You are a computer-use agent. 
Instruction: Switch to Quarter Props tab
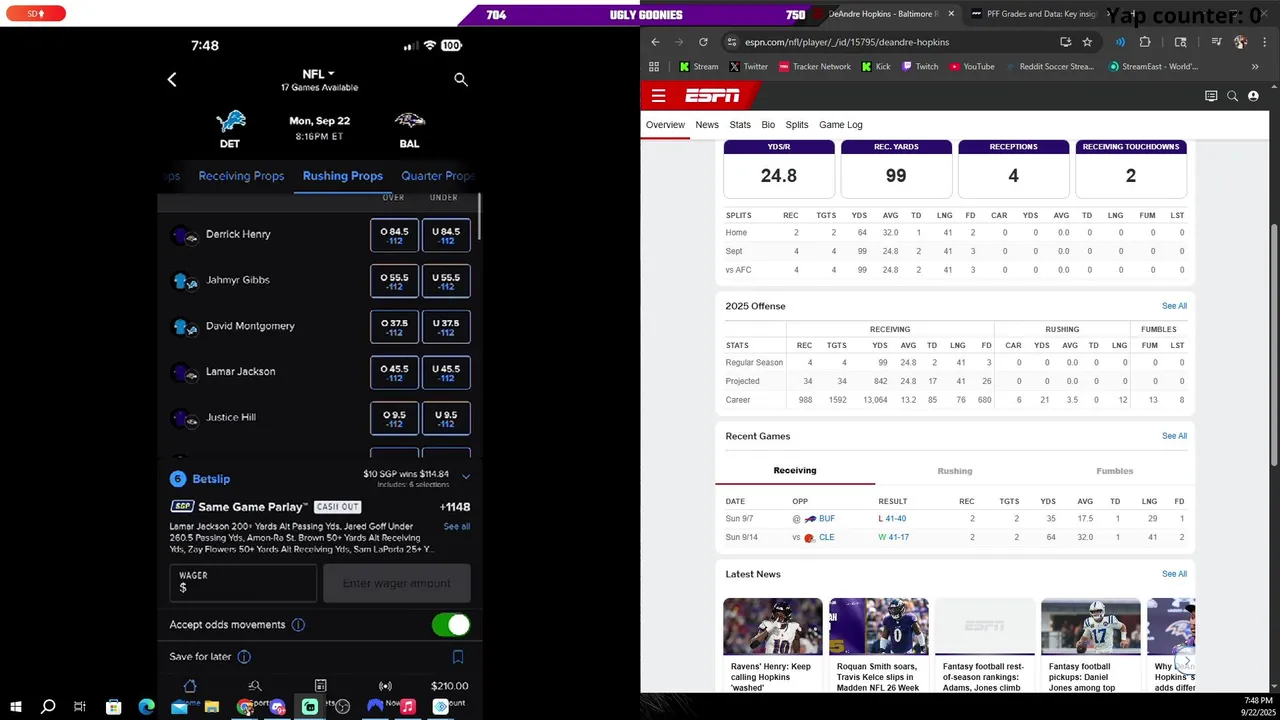pyautogui.click(x=437, y=176)
